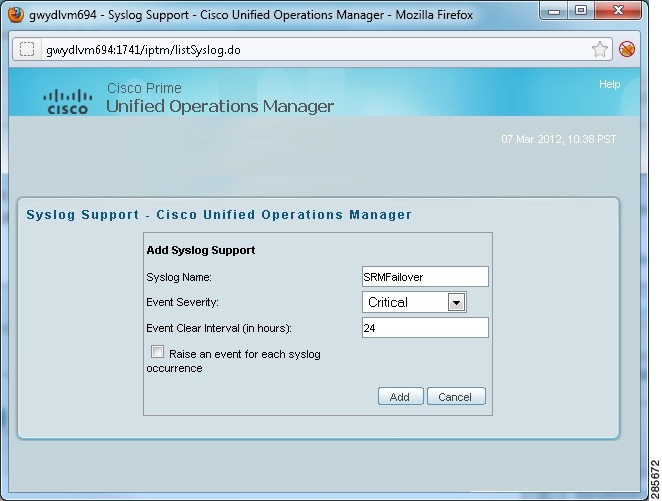
Task: Close the Firefox window
Action: tap(618, 11)
